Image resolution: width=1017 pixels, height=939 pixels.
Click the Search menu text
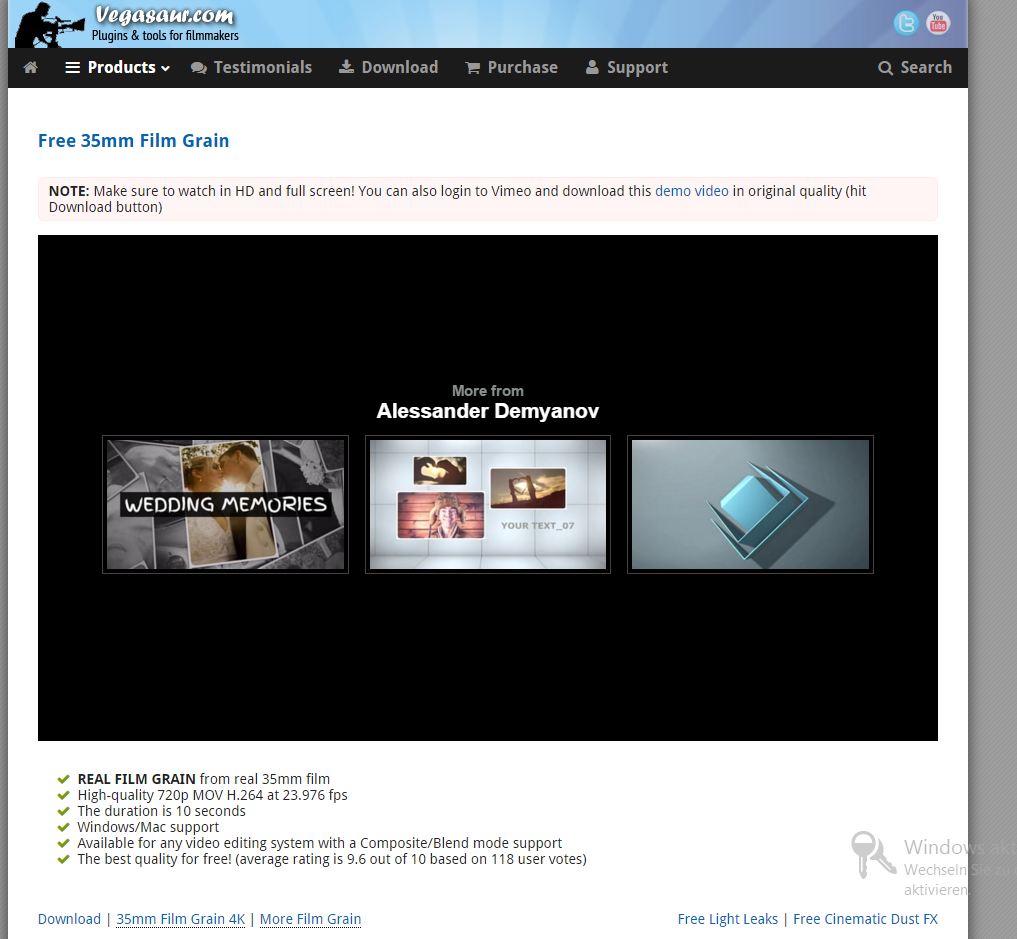click(x=926, y=67)
